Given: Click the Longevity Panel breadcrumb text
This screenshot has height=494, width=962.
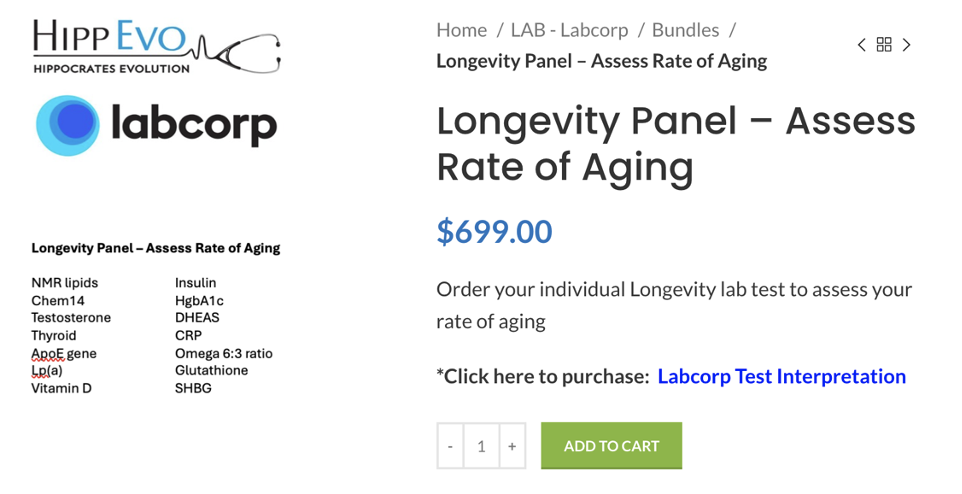Looking at the screenshot, I should [602, 61].
